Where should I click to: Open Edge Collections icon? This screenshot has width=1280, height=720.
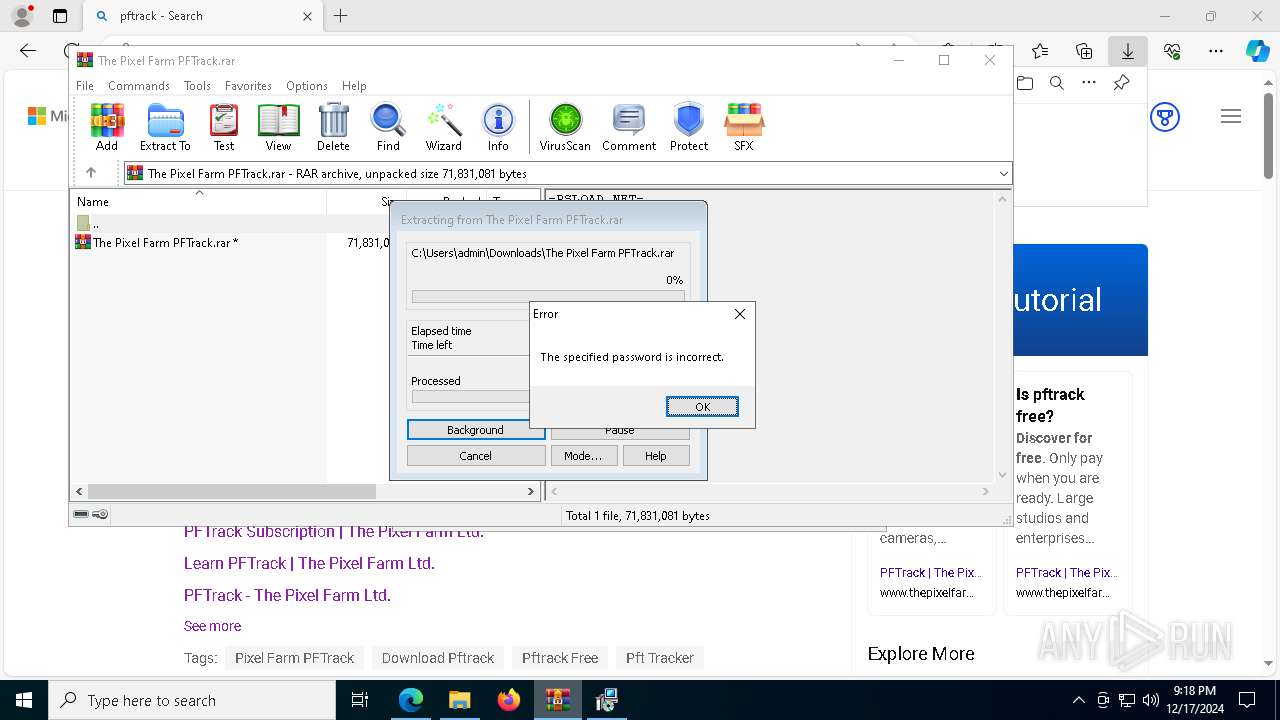pos(1084,51)
